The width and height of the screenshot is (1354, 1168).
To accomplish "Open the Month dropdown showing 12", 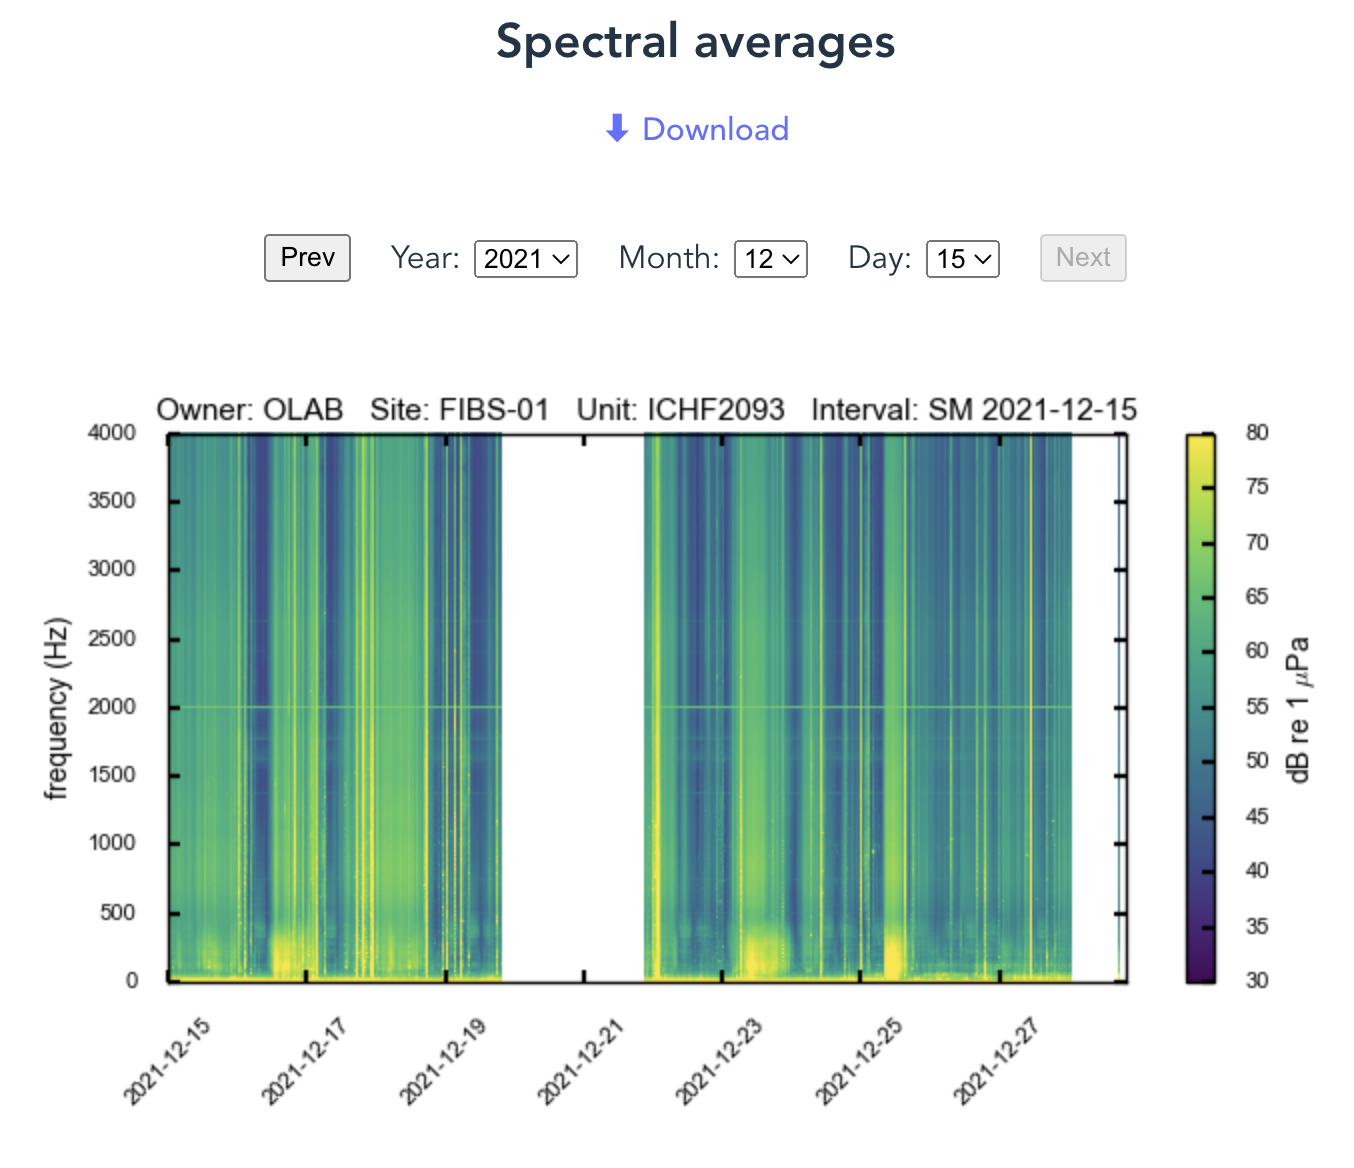I will coord(771,259).
